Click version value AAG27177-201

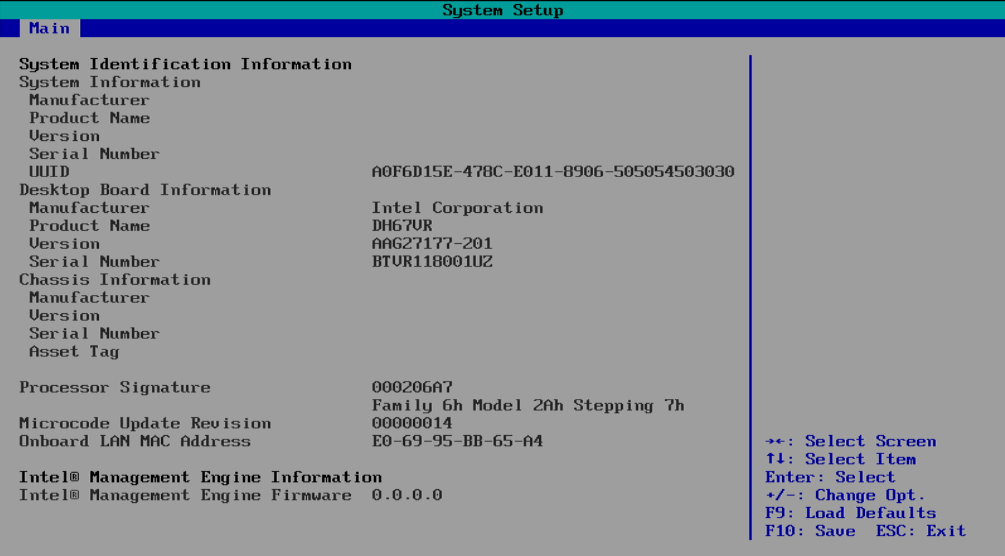(x=432, y=244)
